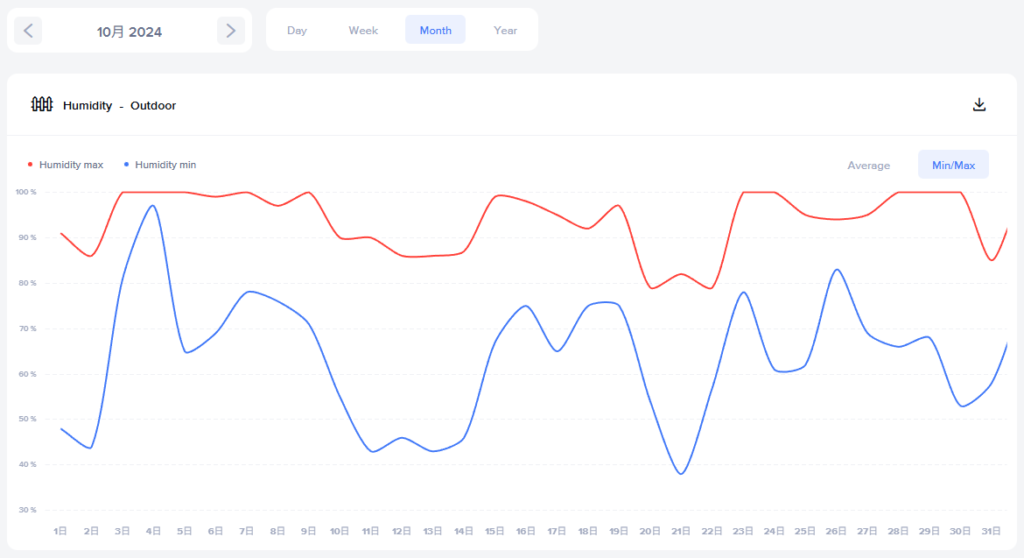
Task: Open the 10月 2024 date picker
Action: 129,31
